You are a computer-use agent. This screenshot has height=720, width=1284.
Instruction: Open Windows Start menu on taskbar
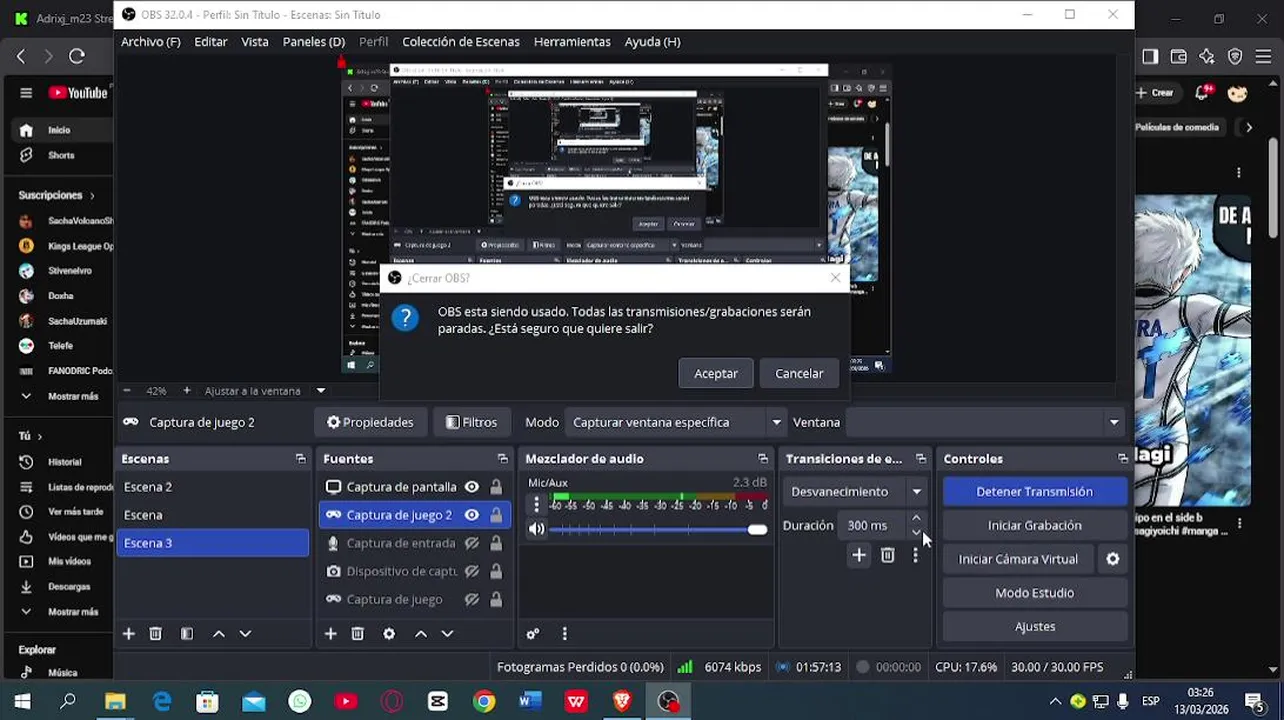[22, 701]
